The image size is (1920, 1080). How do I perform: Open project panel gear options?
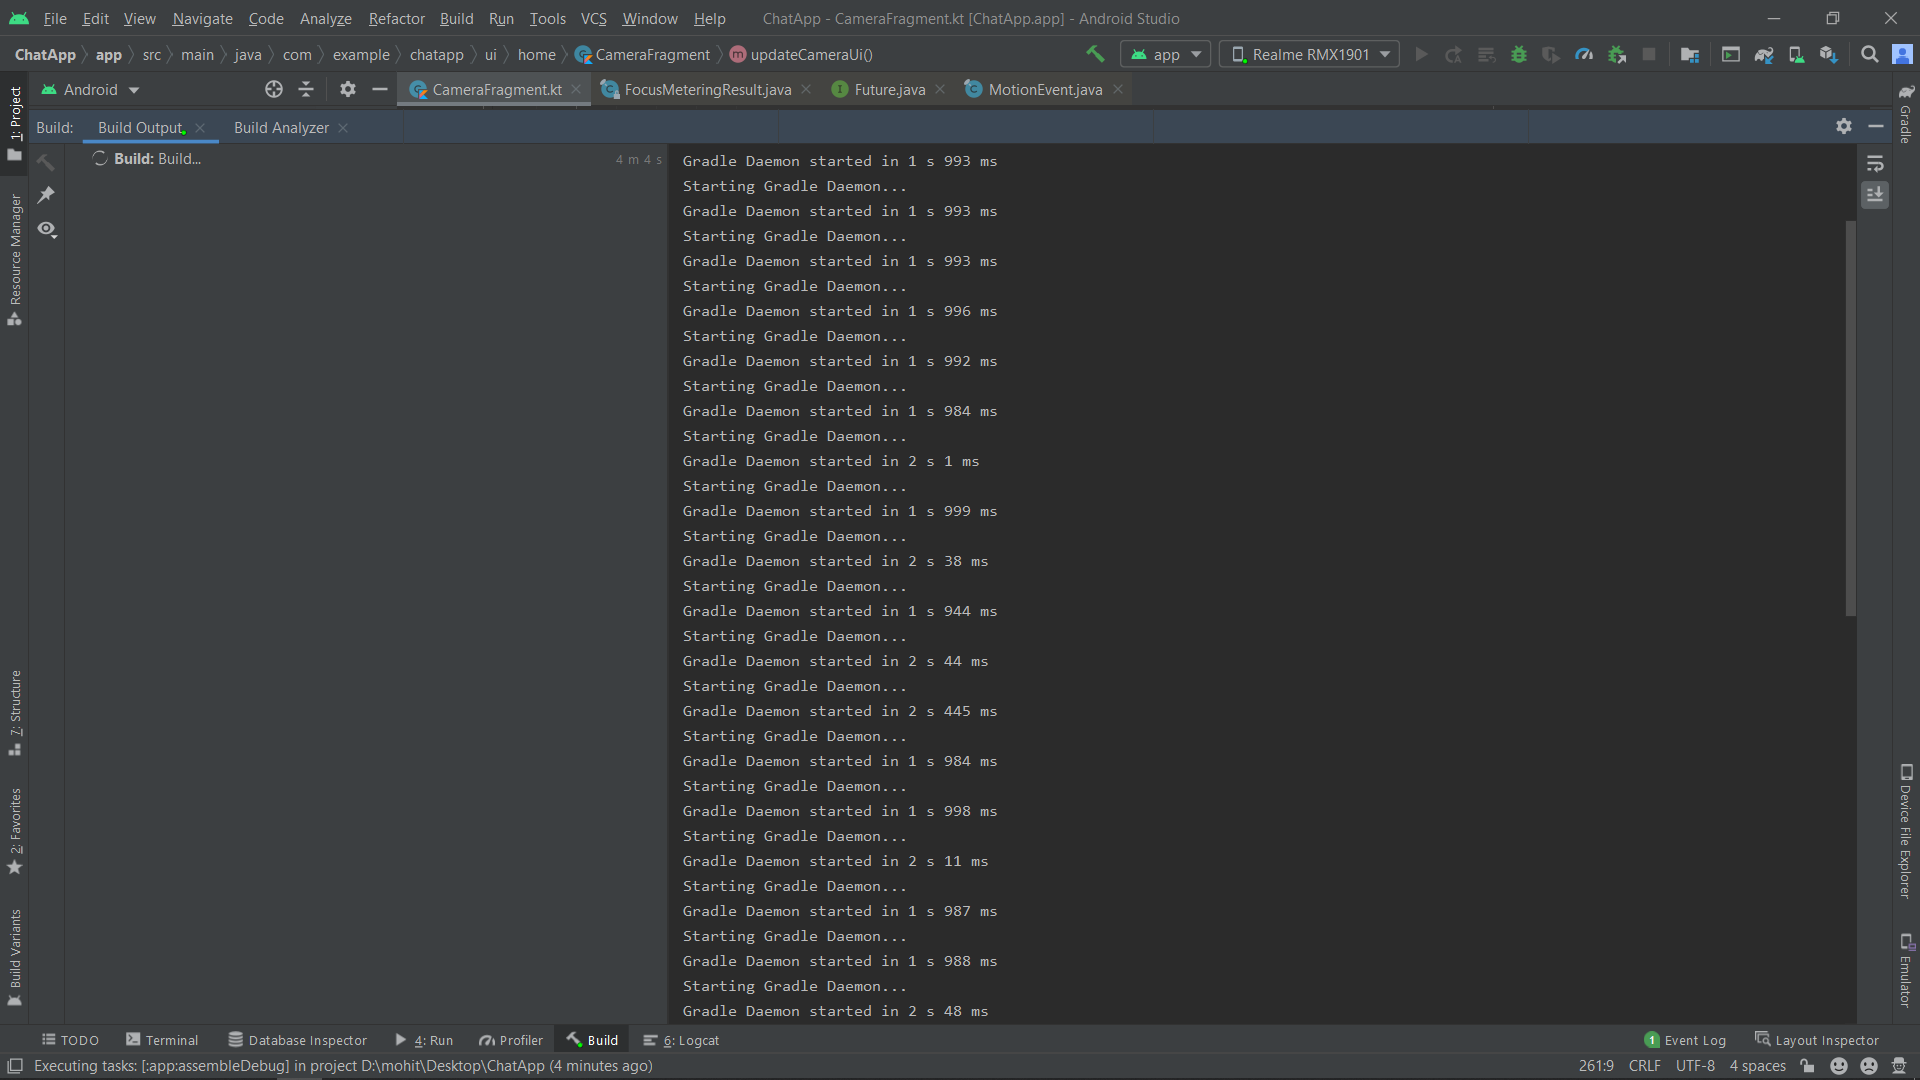pos(347,89)
